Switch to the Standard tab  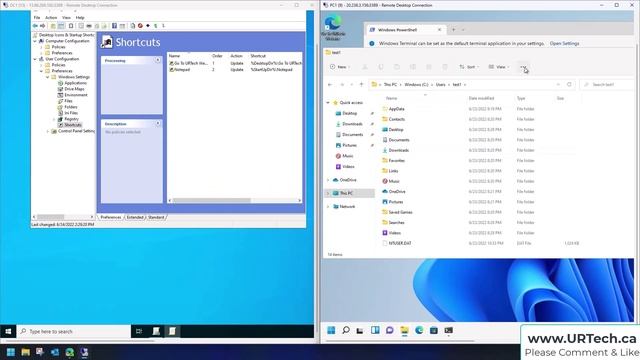point(156,218)
